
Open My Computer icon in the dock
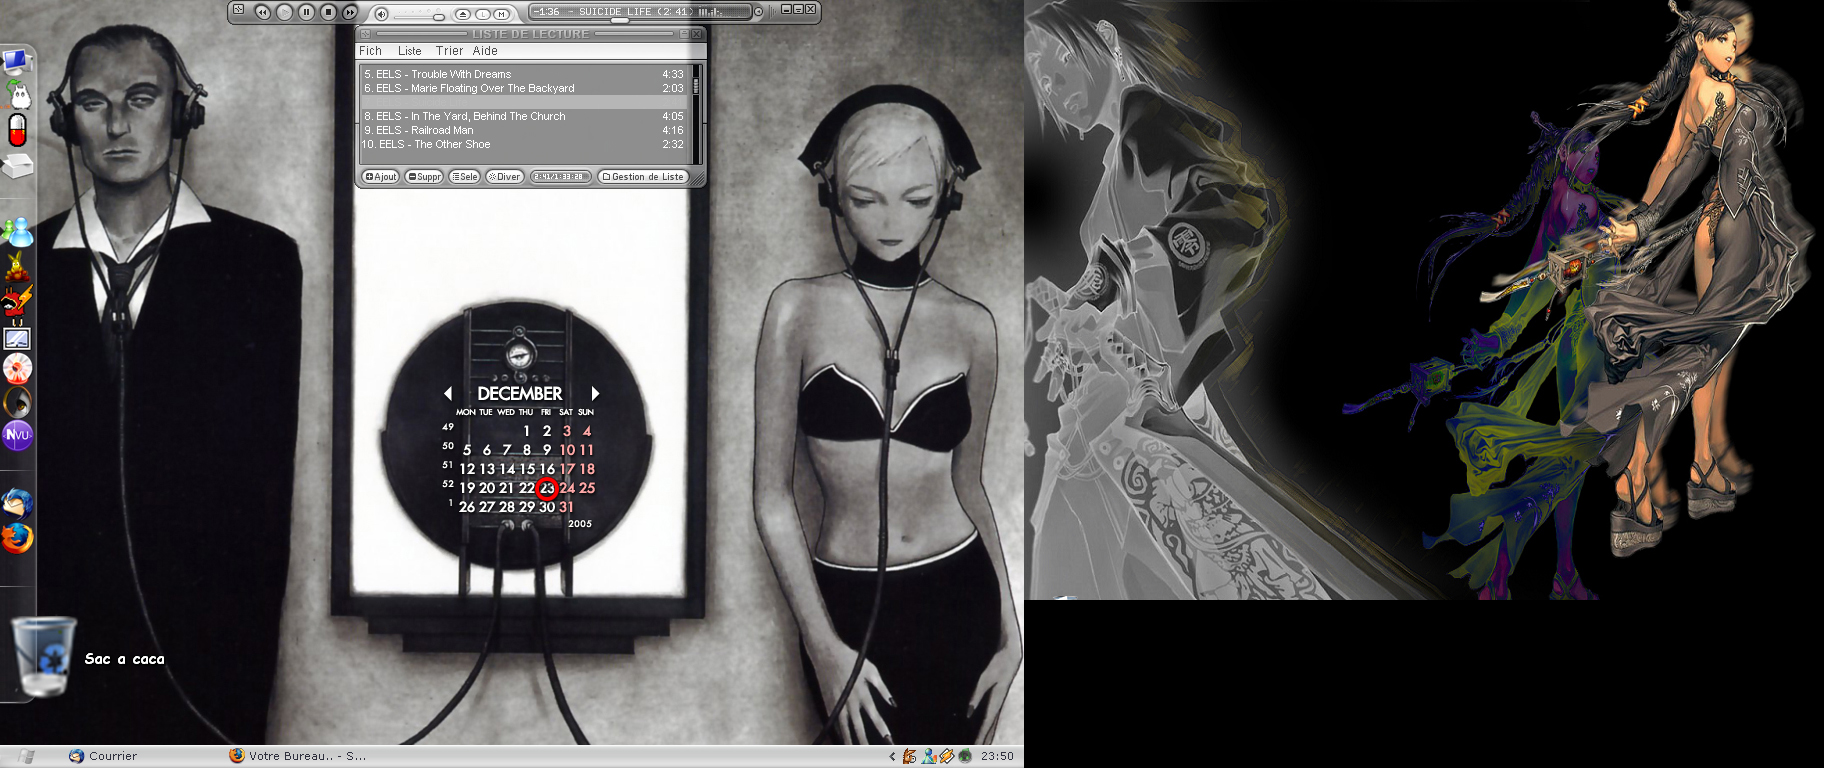18,62
